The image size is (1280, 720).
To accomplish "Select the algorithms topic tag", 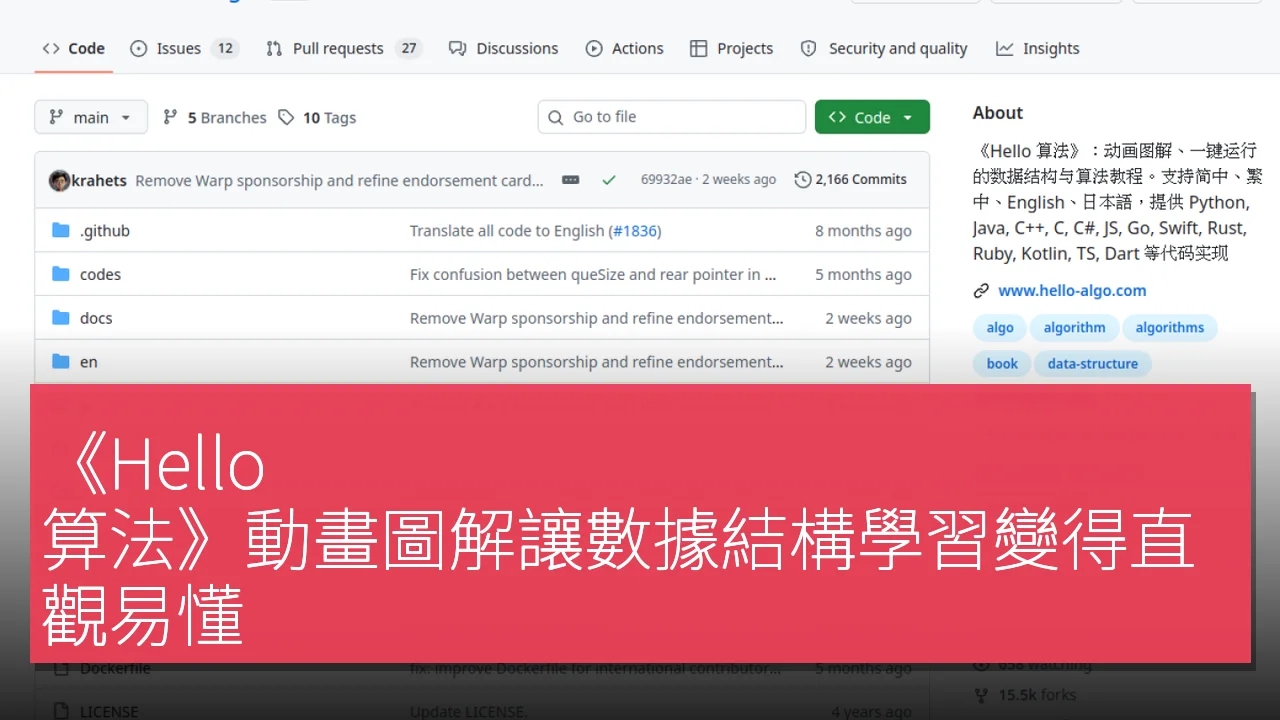I will pyautogui.click(x=1170, y=327).
